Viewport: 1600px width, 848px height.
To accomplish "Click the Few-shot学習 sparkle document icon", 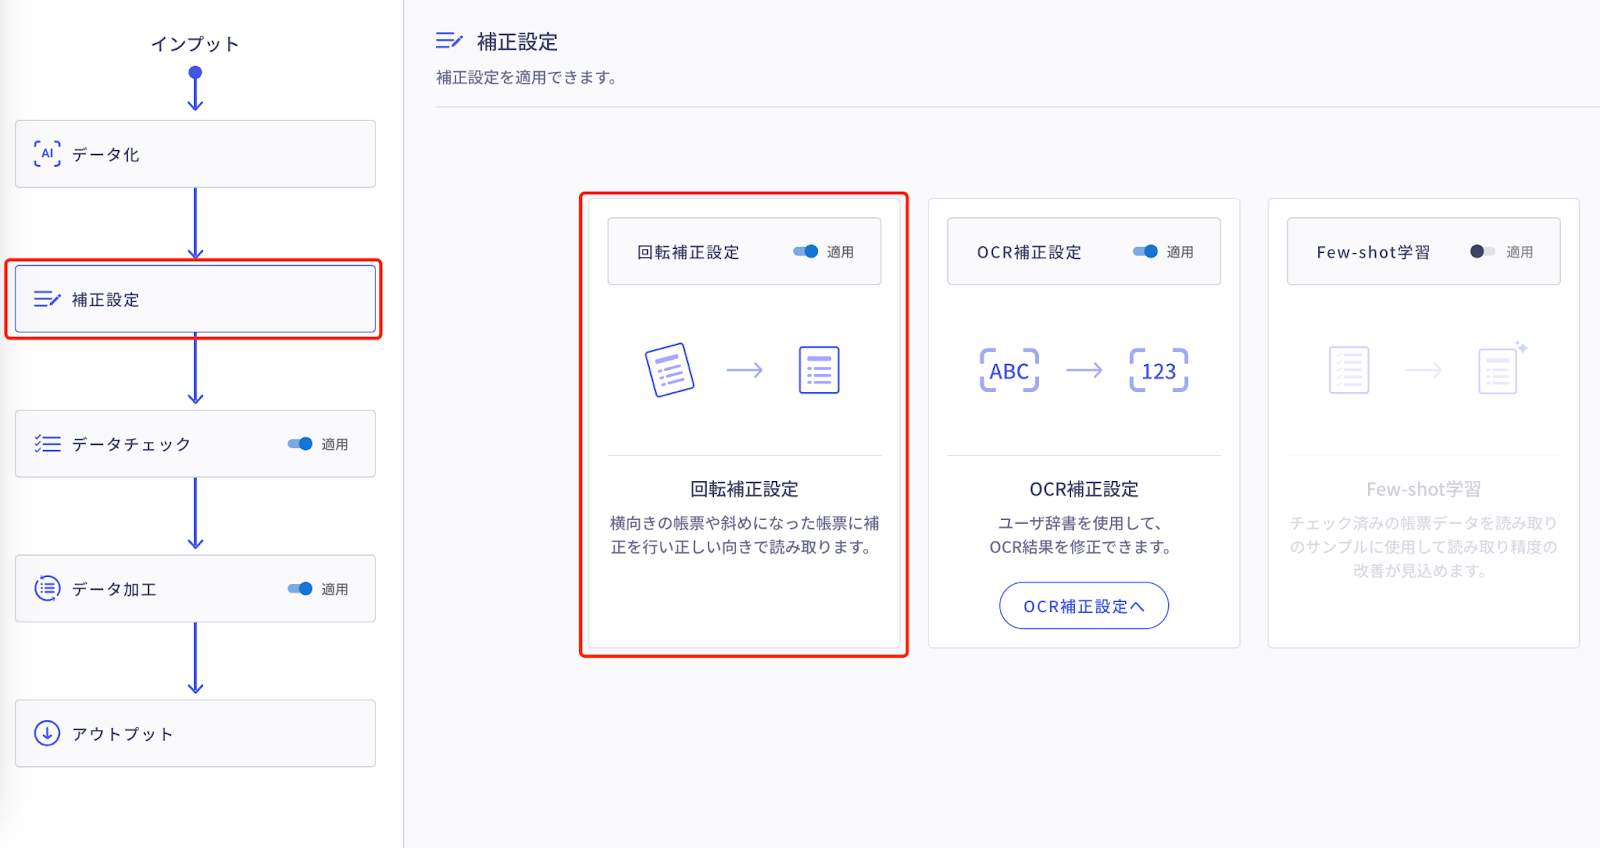I will click(x=1500, y=369).
